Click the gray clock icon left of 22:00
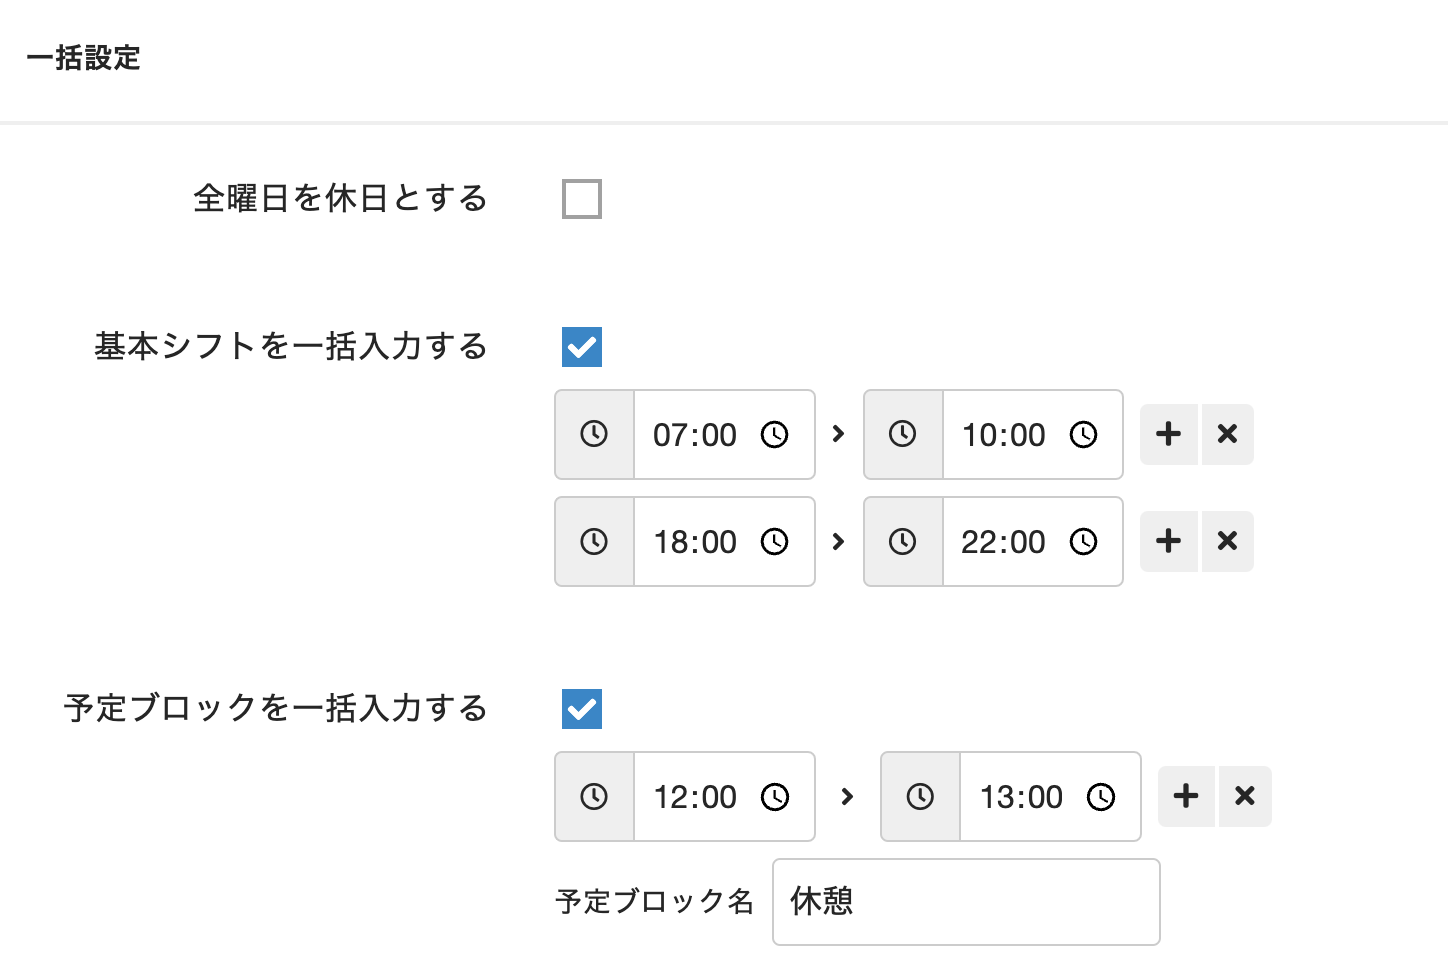The width and height of the screenshot is (1448, 976). [x=903, y=541]
